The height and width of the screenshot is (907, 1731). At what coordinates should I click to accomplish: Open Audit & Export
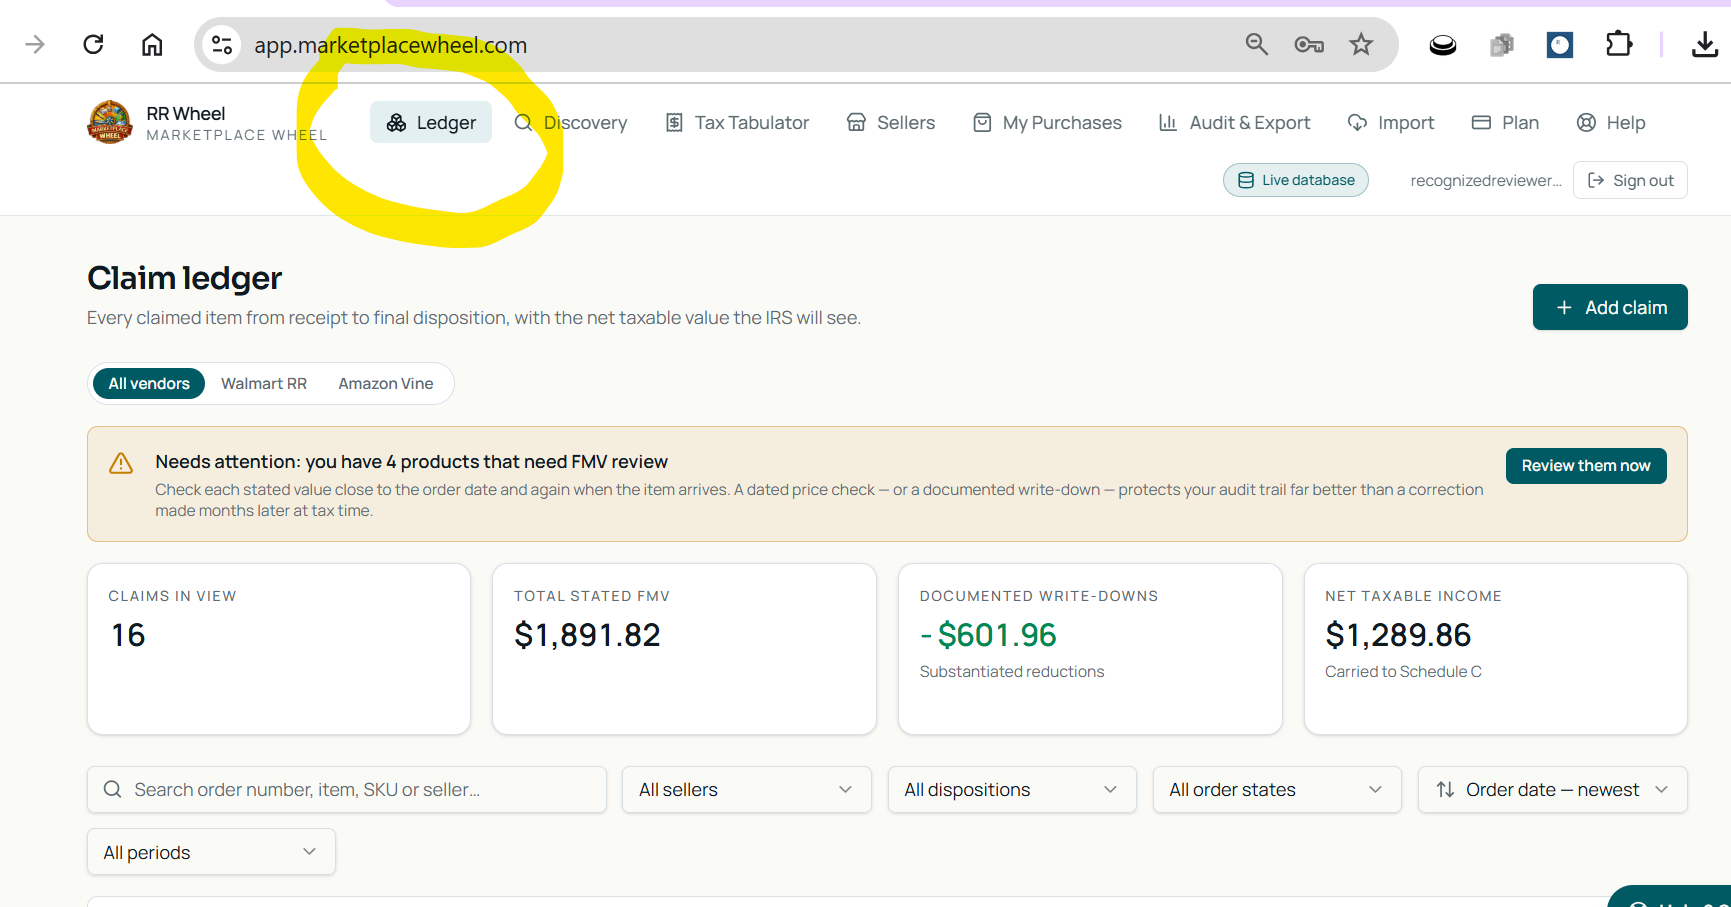point(1234,122)
